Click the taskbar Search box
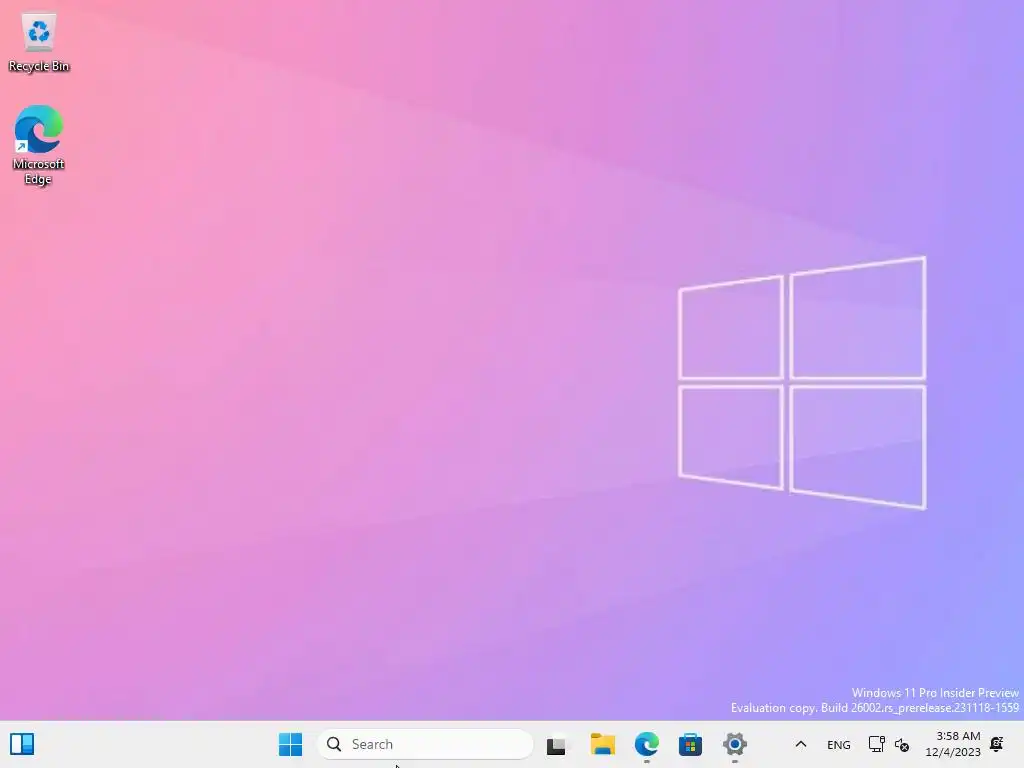The height and width of the screenshot is (768, 1024). tap(425, 744)
